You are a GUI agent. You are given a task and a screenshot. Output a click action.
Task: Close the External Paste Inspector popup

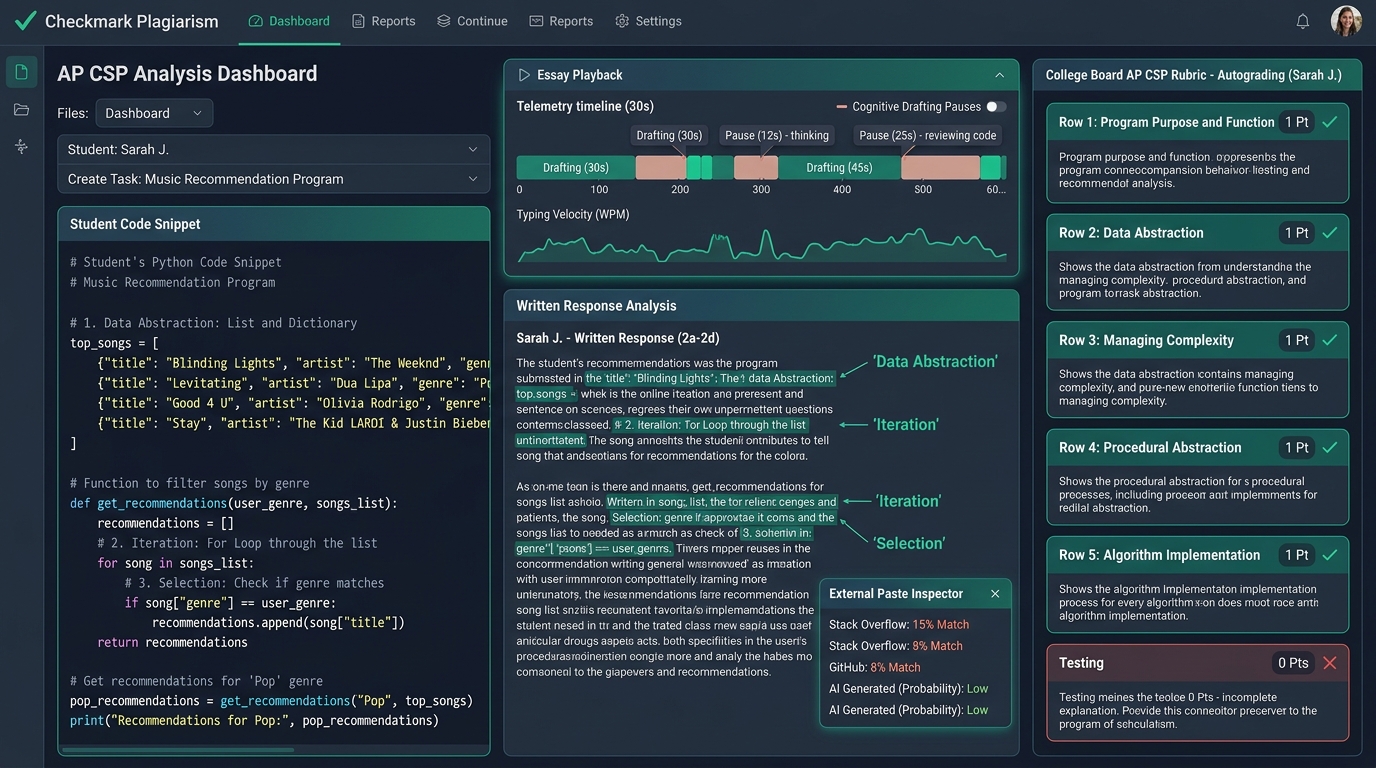pyautogui.click(x=995, y=594)
